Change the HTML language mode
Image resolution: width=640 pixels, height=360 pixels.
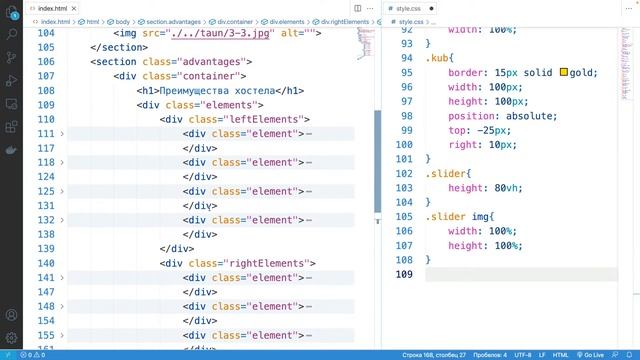(560, 355)
